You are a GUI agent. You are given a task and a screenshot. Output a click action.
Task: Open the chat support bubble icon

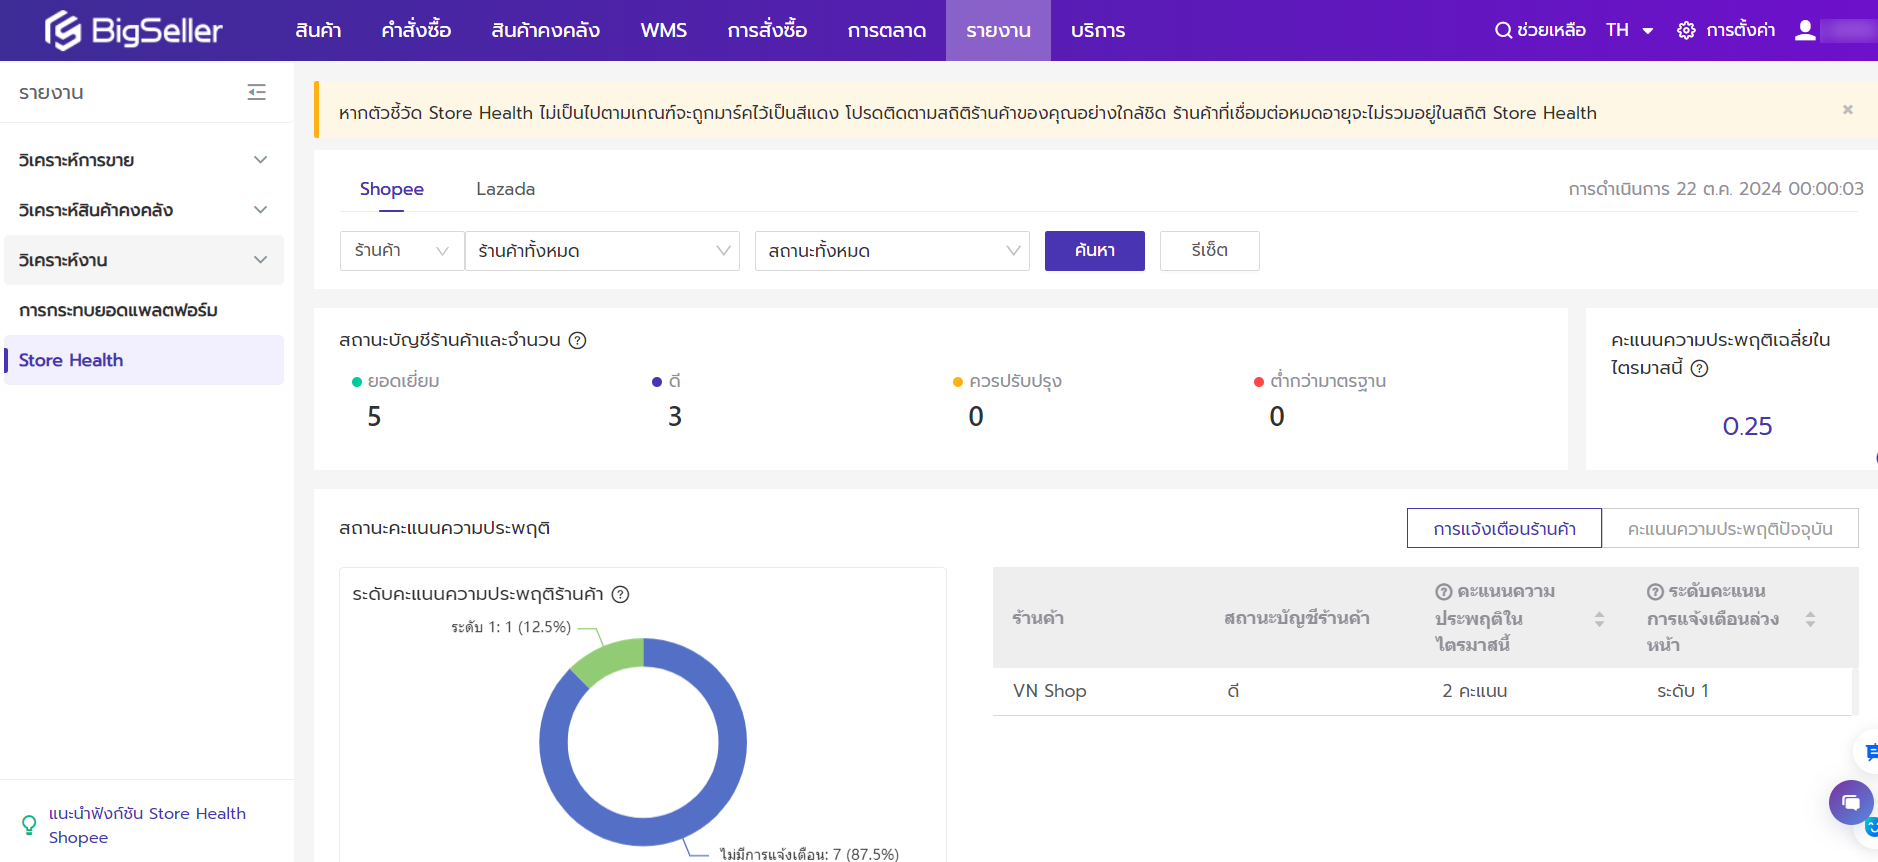(1850, 802)
